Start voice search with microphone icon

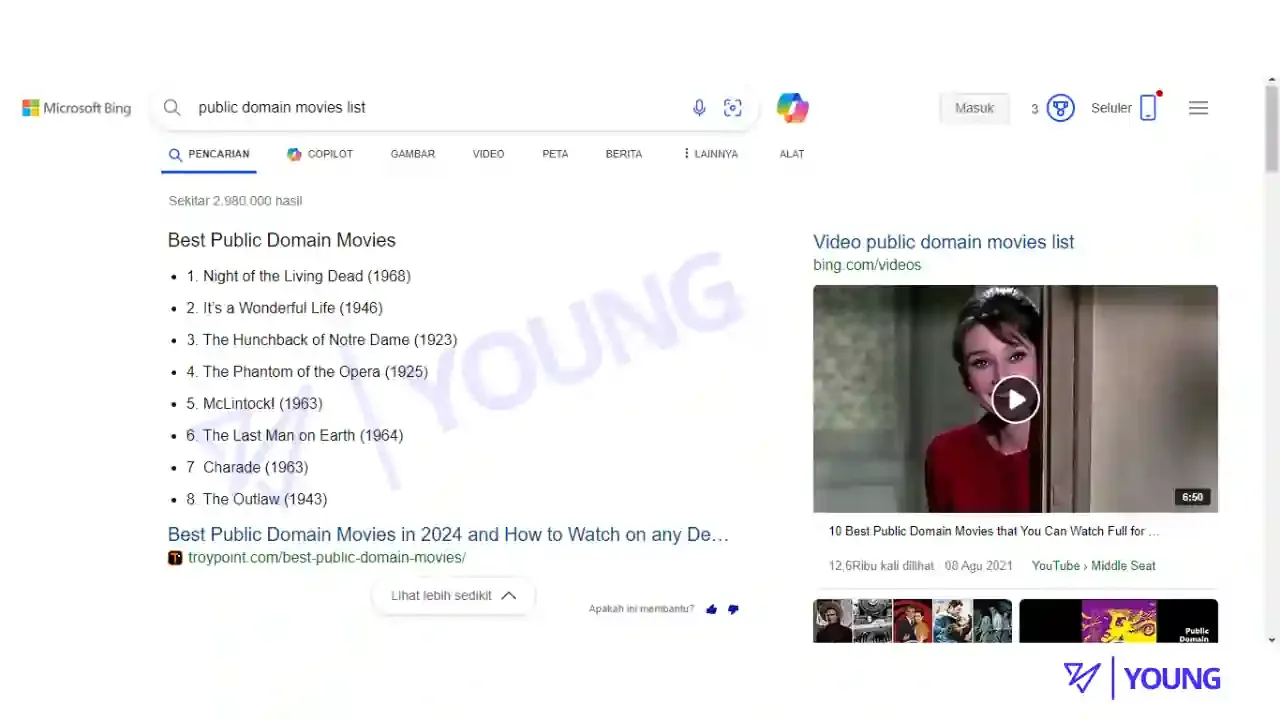pos(699,108)
